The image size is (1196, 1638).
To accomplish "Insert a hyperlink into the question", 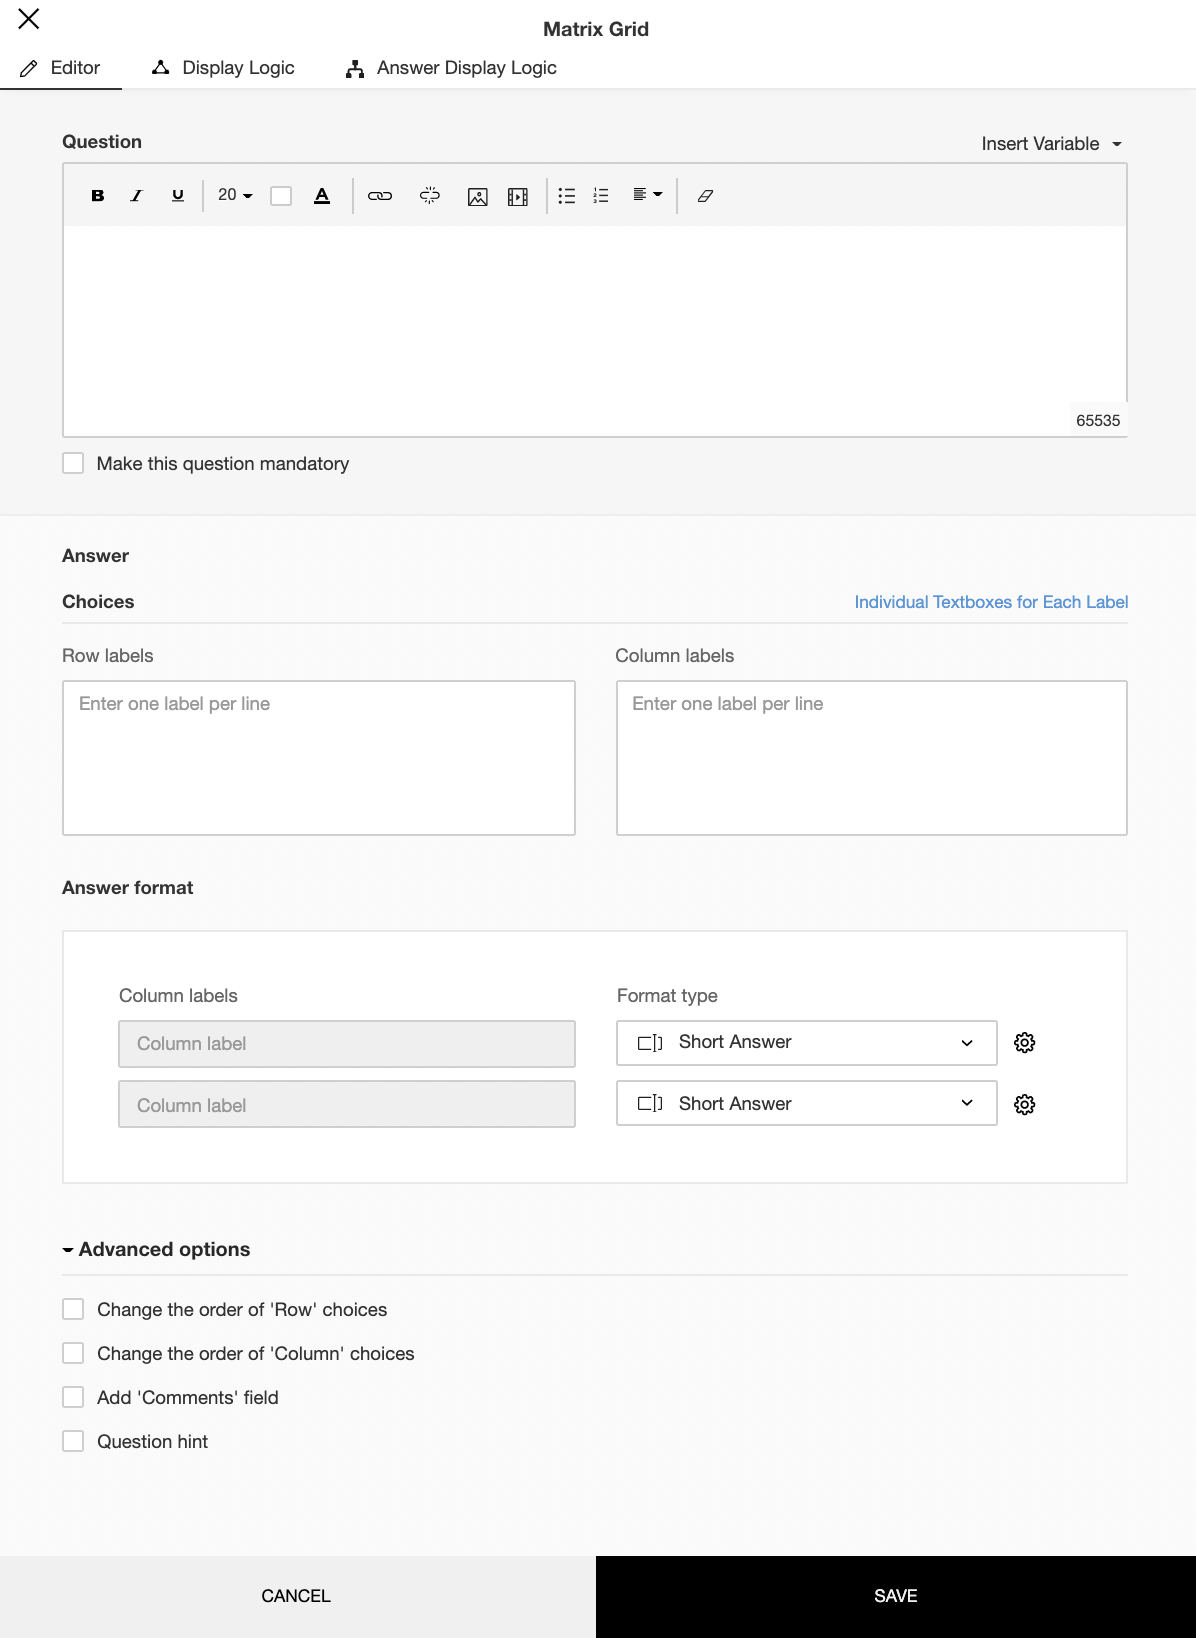I will point(380,196).
